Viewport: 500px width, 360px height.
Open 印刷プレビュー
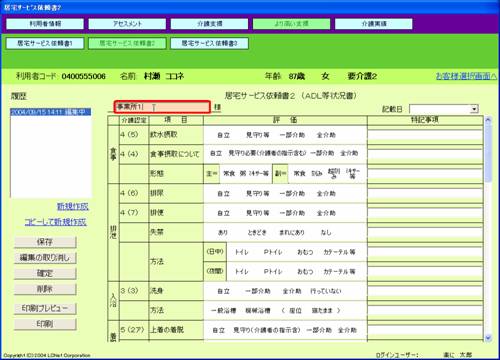coord(45,308)
